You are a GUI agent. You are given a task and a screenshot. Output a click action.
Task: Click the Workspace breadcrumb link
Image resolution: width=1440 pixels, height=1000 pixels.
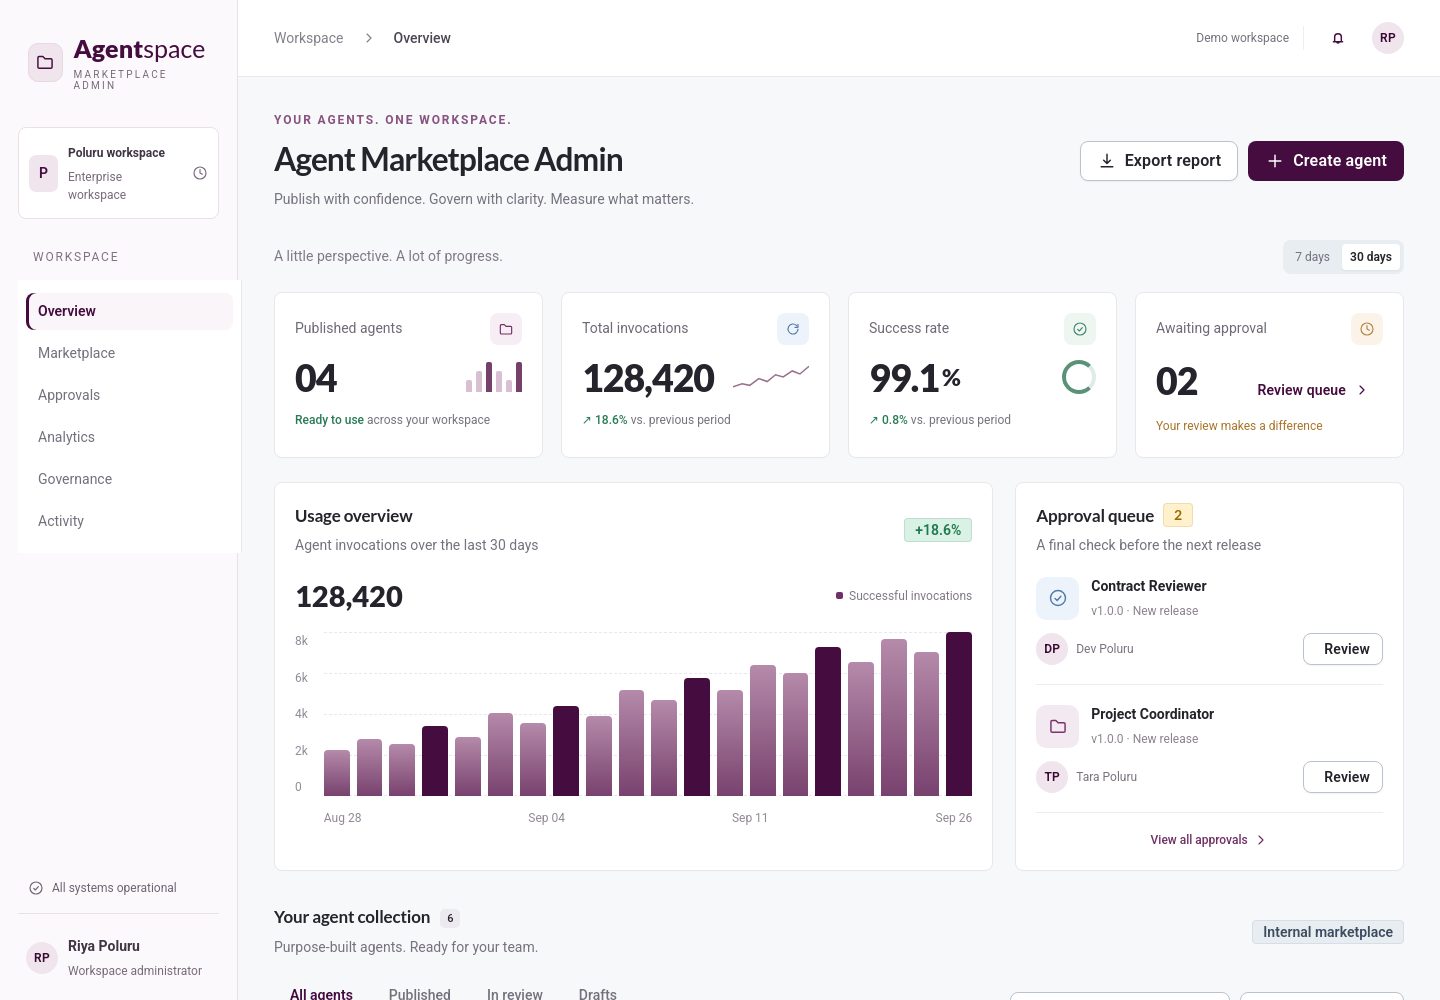point(309,38)
